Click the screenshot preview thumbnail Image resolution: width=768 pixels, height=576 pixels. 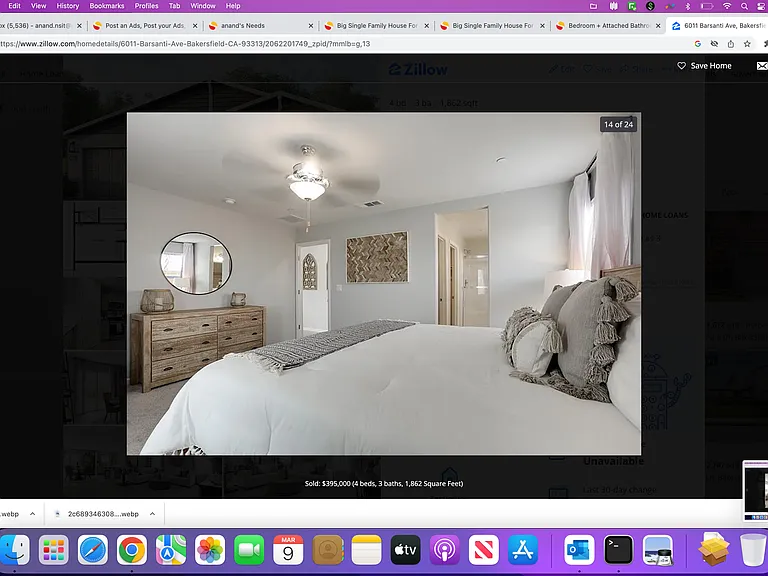tap(756, 490)
